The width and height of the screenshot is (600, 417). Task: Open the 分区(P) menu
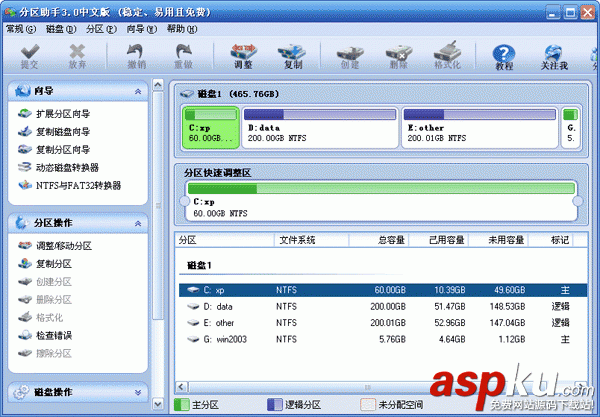101,29
